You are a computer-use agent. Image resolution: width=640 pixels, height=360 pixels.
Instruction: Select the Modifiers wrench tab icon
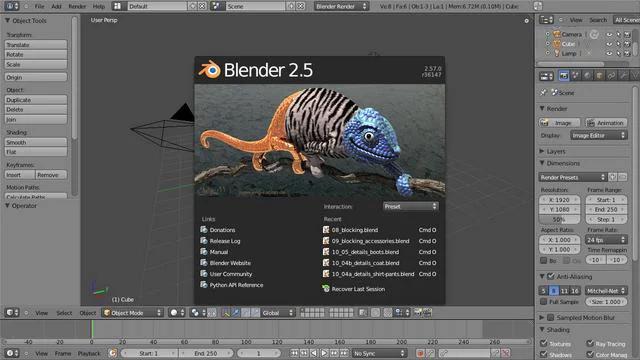point(623,76)
